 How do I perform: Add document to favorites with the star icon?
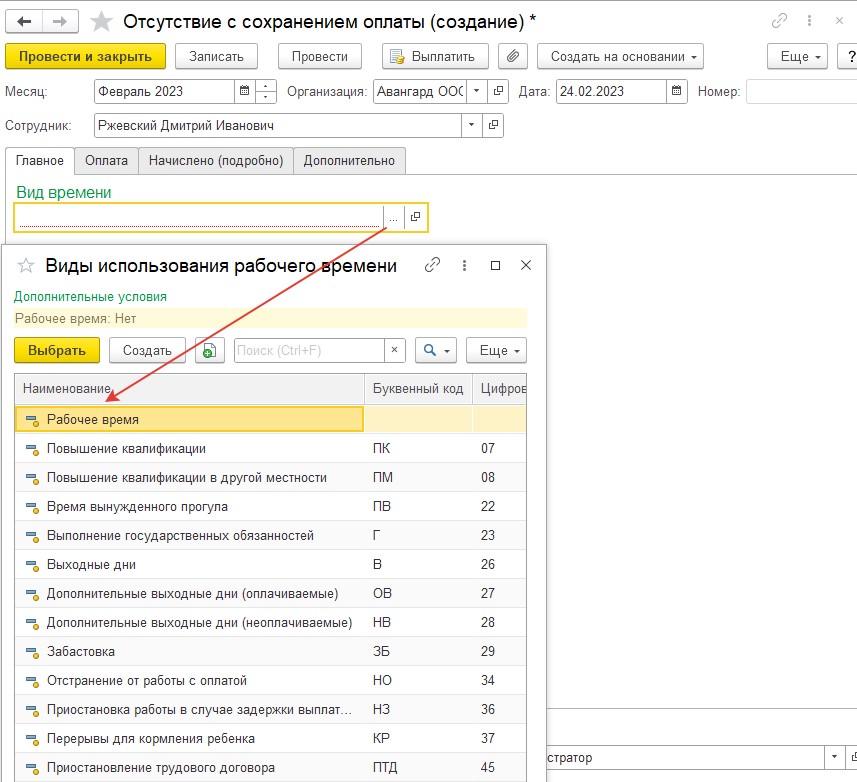click(x=101, y=22)
